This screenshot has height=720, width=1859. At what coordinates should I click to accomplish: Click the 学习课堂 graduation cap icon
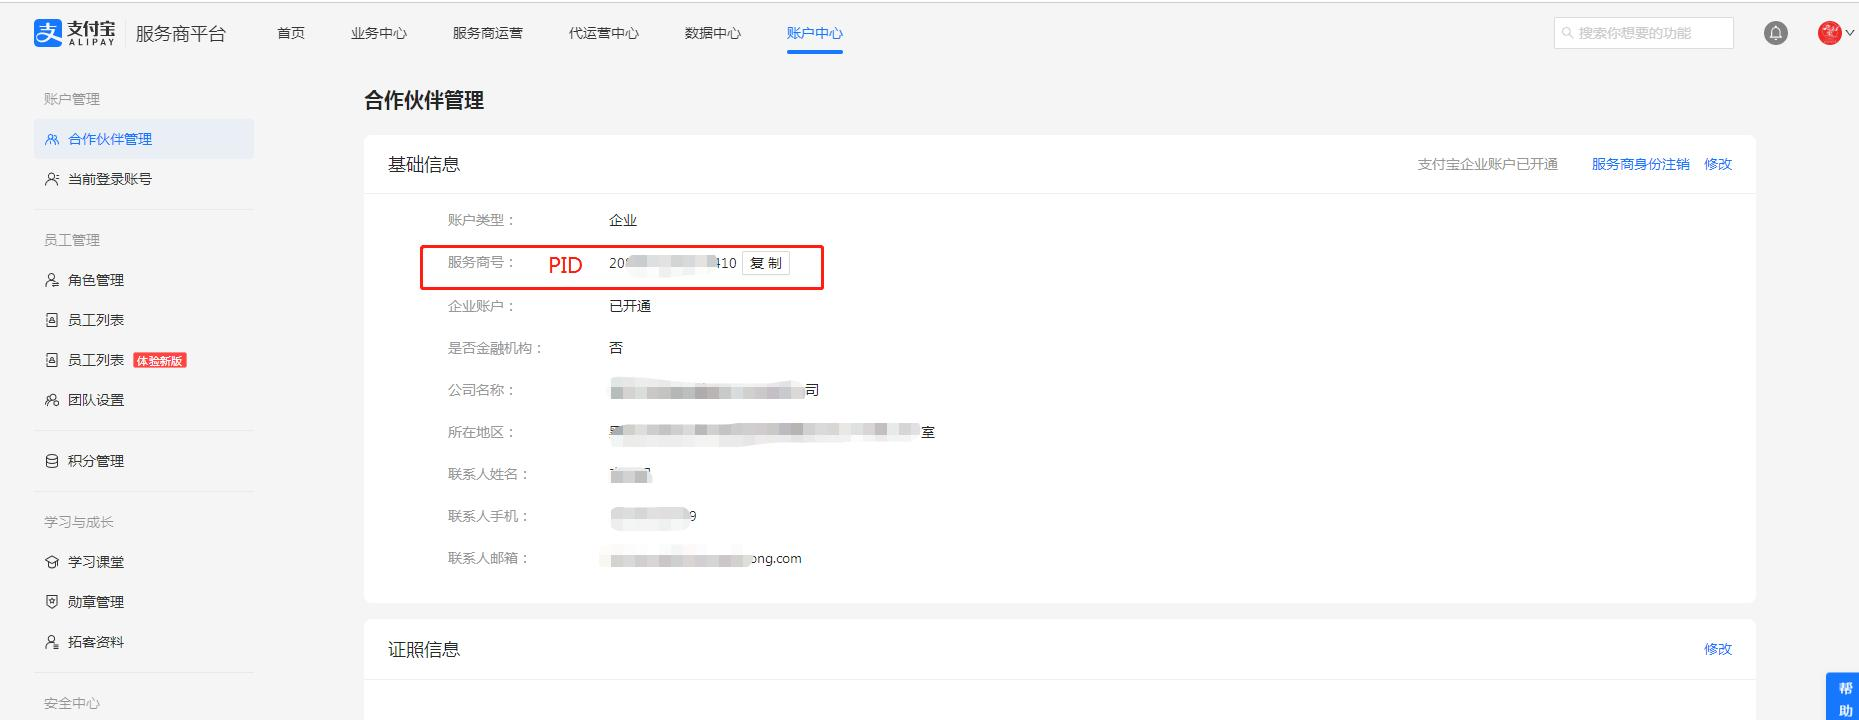[52, 562]
